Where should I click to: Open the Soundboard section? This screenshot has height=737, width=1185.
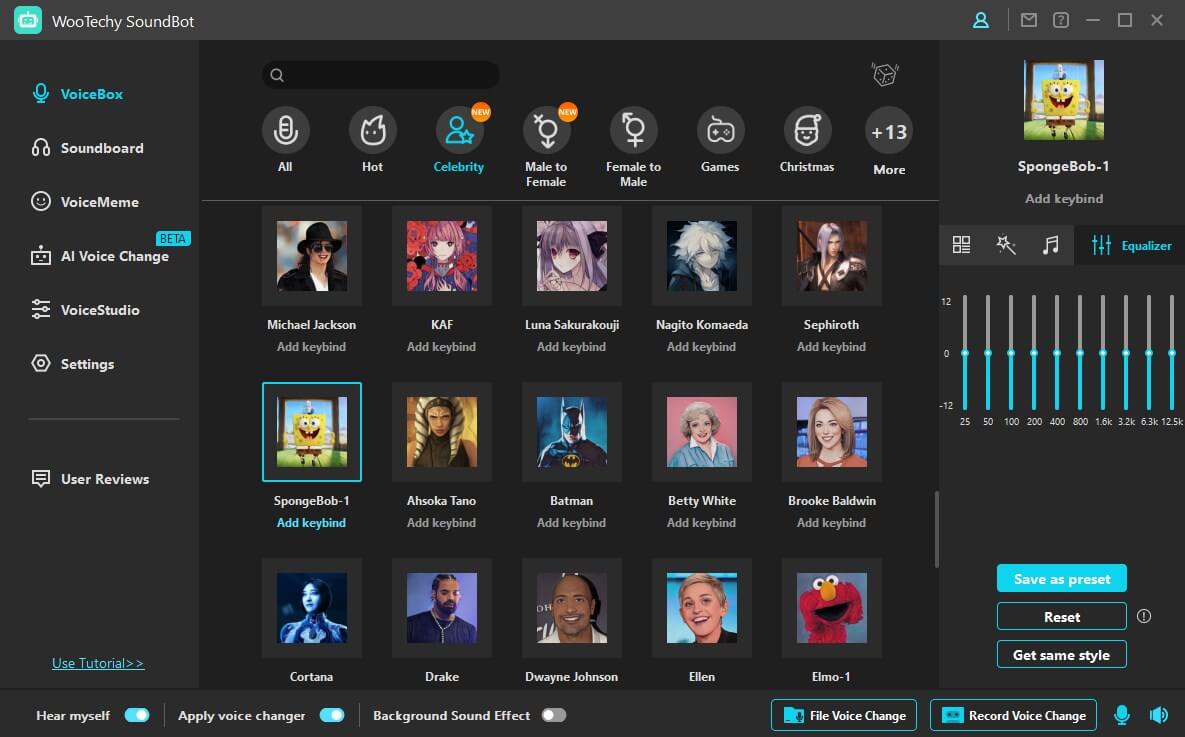click(x=101, y=148)
